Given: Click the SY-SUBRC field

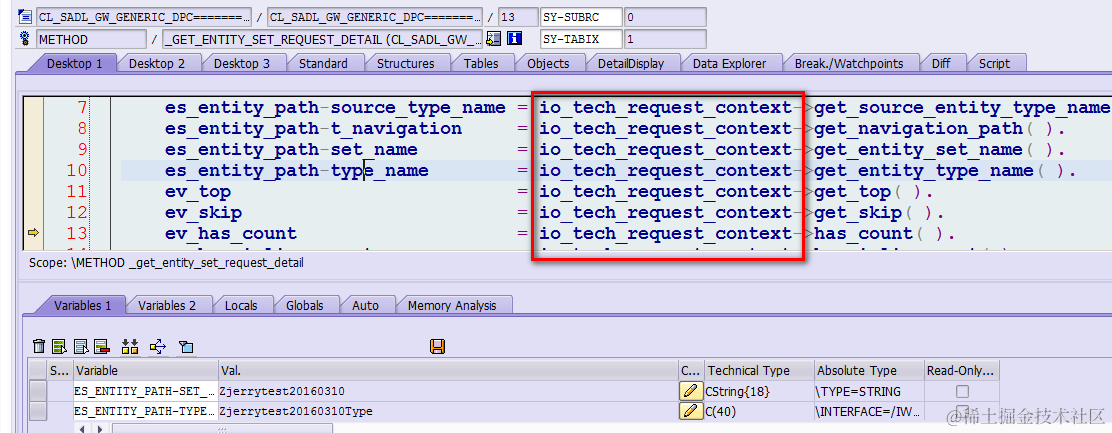Looking at the screenshot, I should pyautogui.click(x=581, y=17).
